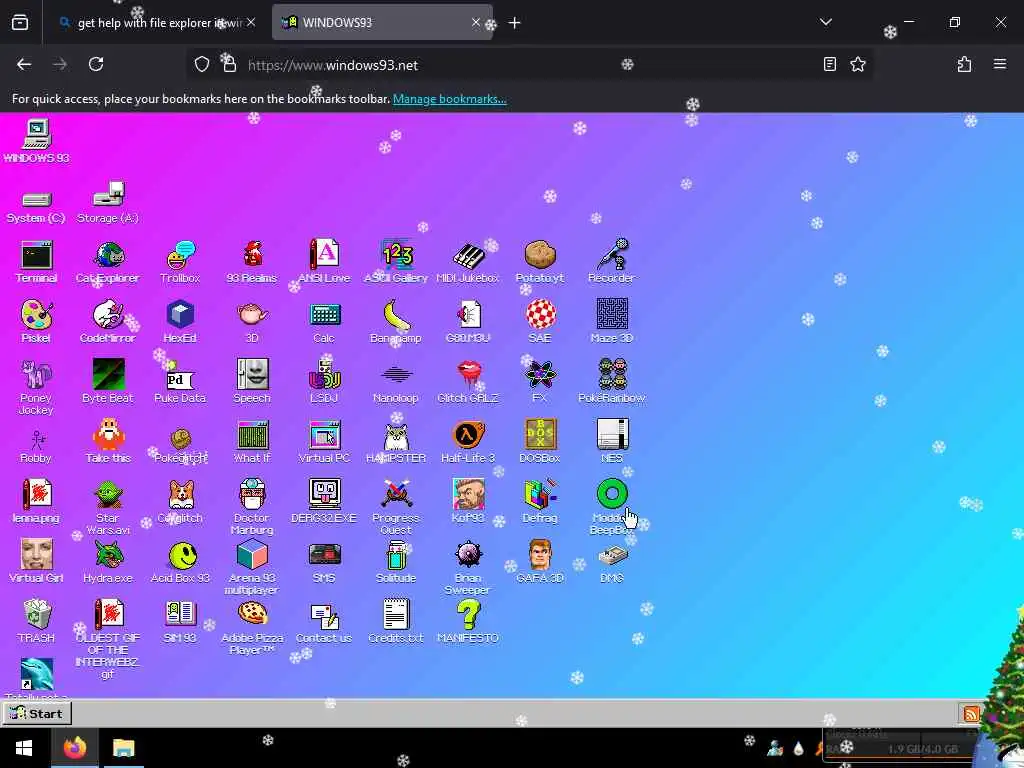Image resolution: width=1024 pixels, height=768 pixels.
Task: Open Glitch GRLZ lips icon
Action: click(x=468, y=382)
